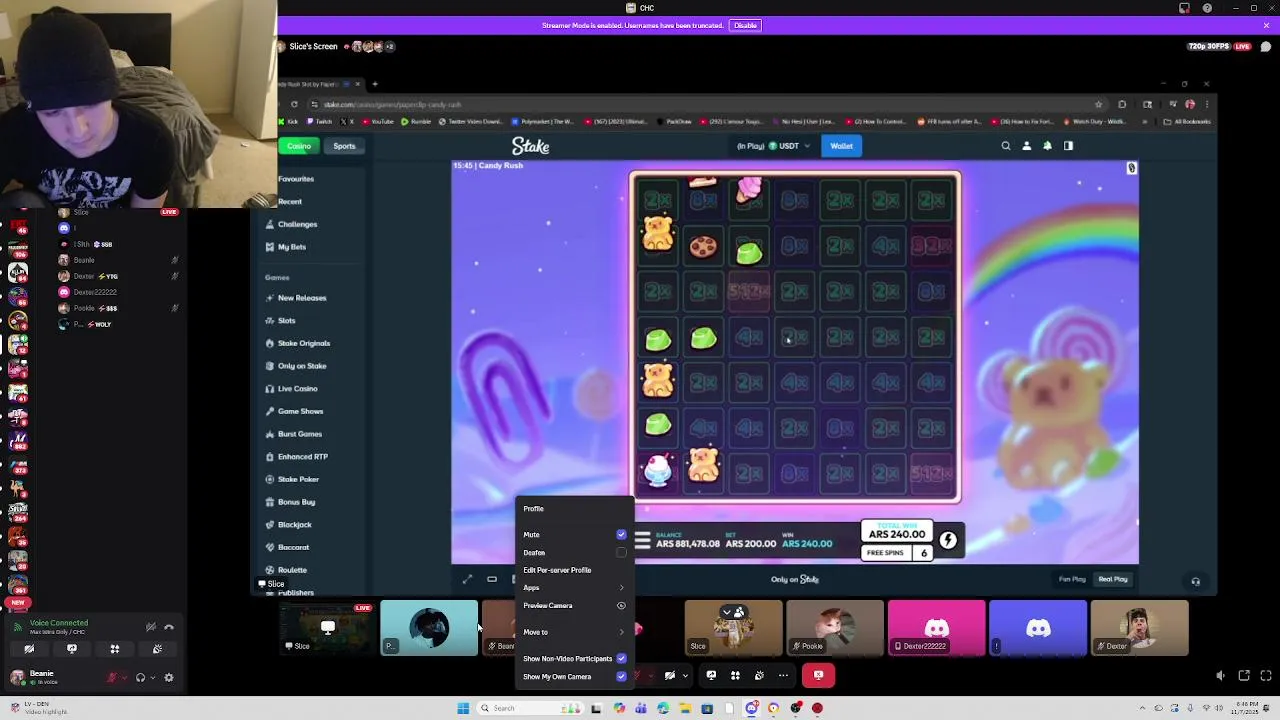Open Stake search magnifier icon
Image resolution: width=1280 pixels, height=720 pixels.
(x=1006, y=146)
